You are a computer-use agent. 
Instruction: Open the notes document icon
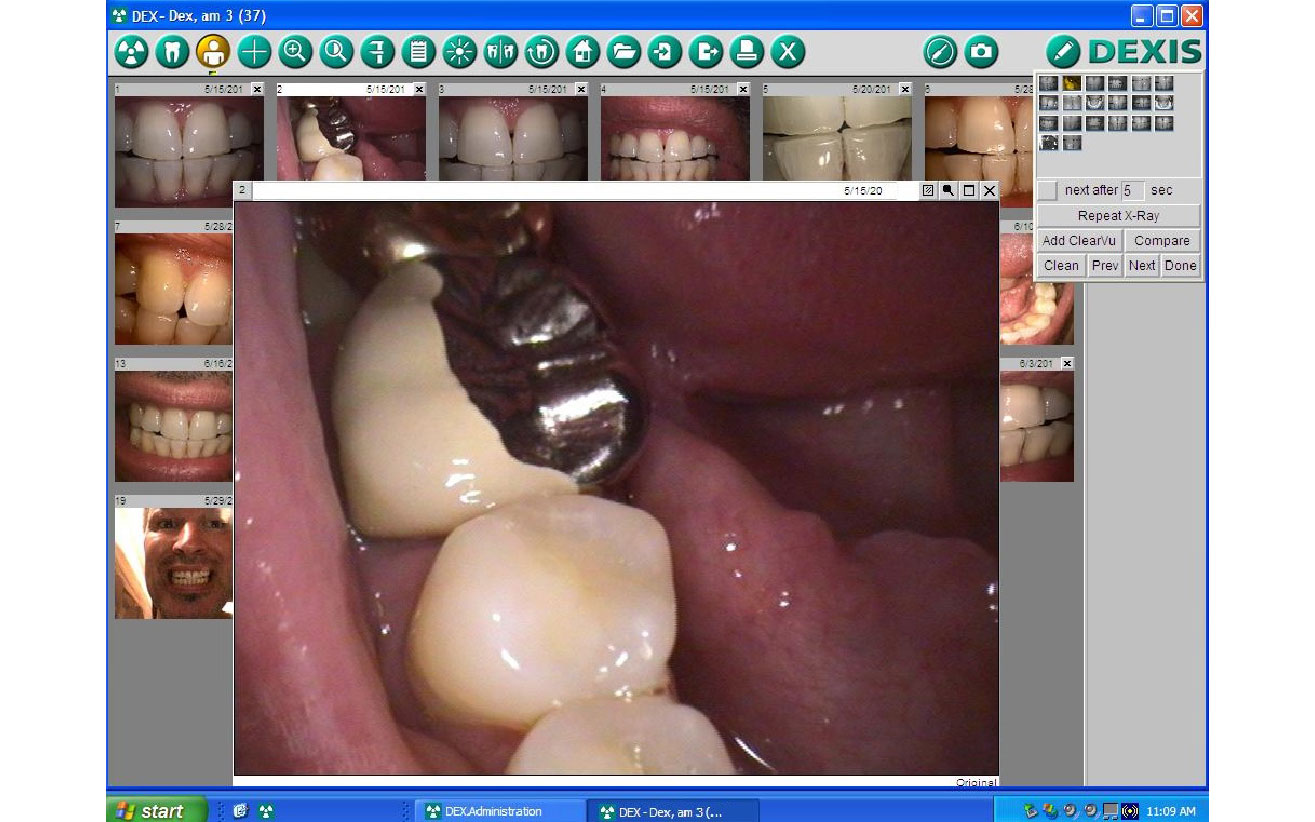(x=418, y=51)
